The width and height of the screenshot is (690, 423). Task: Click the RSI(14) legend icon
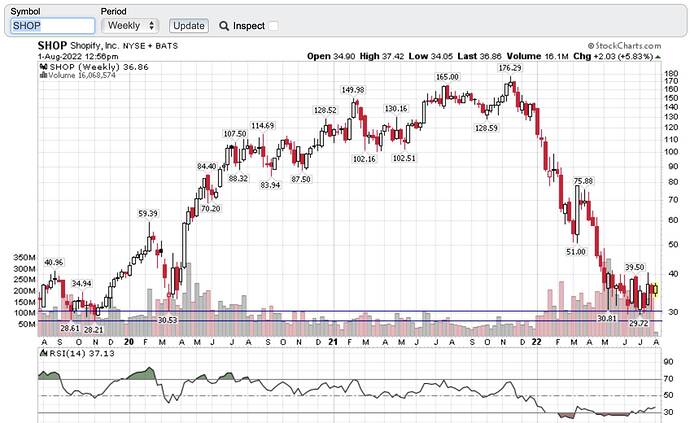coord(44,353)
